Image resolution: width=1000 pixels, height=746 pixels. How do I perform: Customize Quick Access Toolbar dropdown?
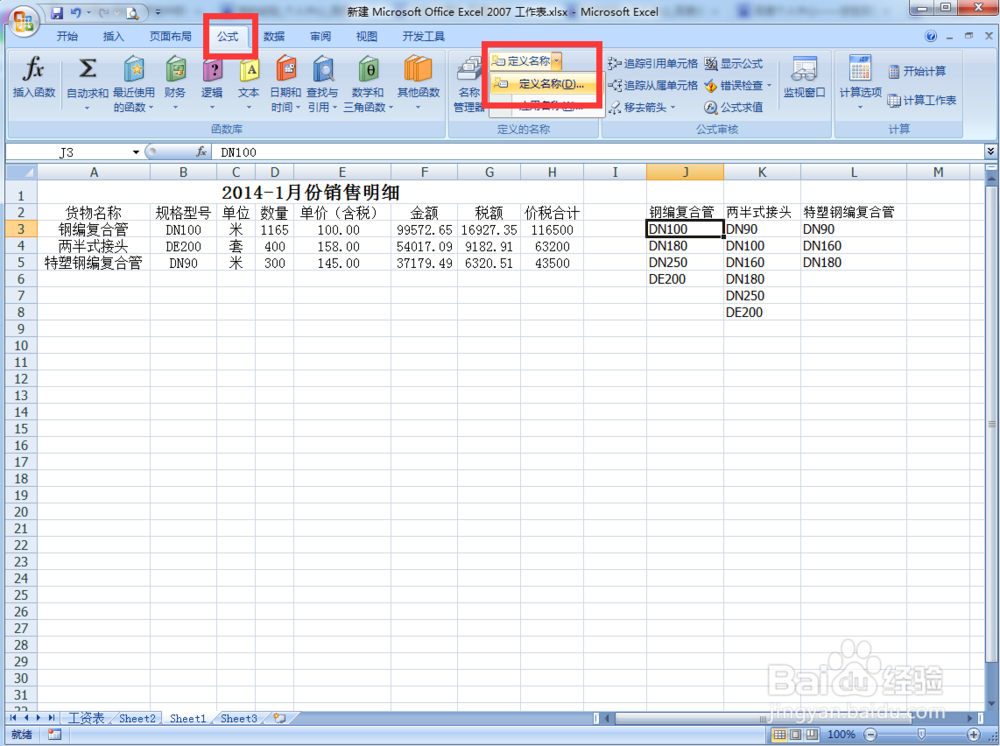158,13
